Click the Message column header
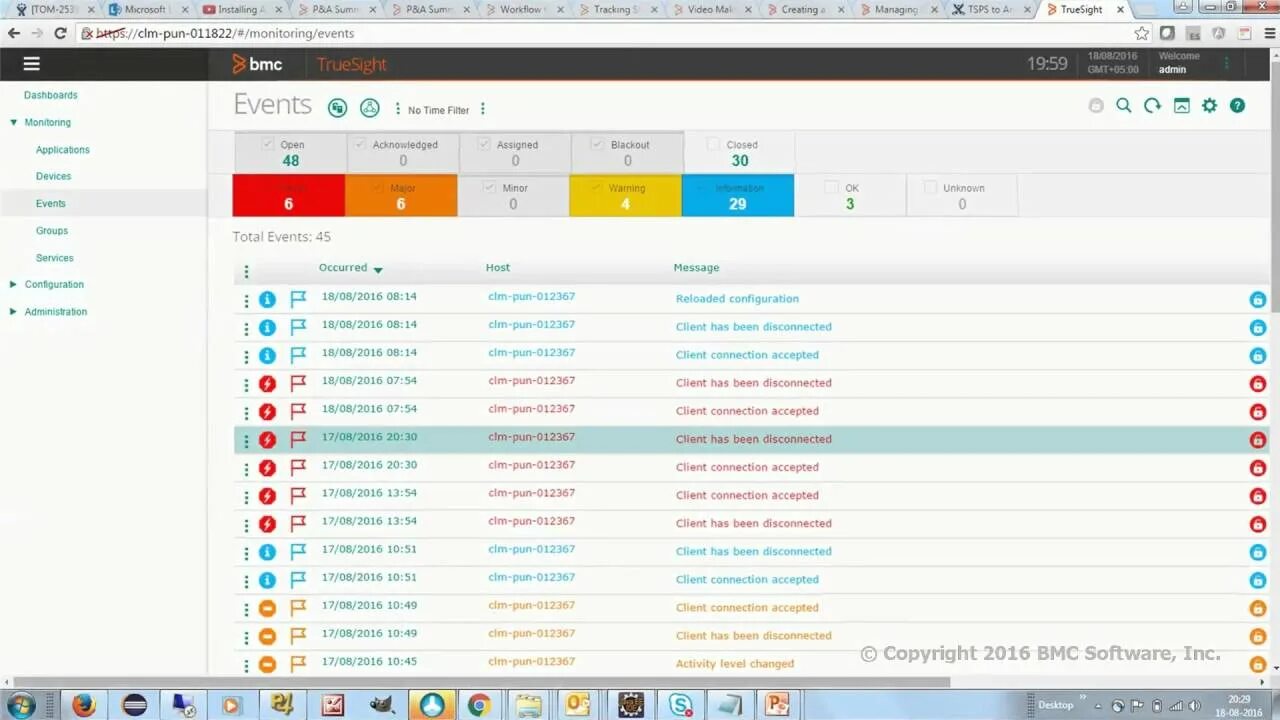This screenshot has width=1280, height=720. click(x=696, y=268)
